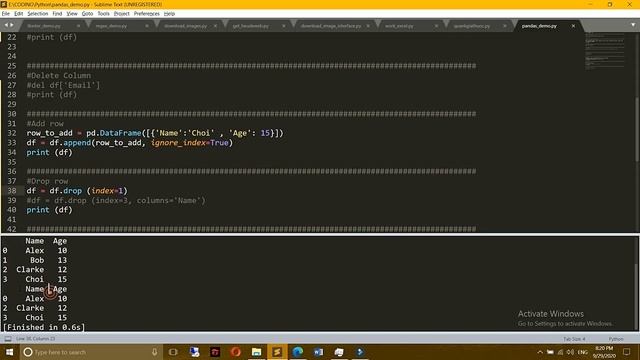Viewport: 640px width, 360px height.
Task: Click the microphone icon in search box
Action: tap(155, 352)
